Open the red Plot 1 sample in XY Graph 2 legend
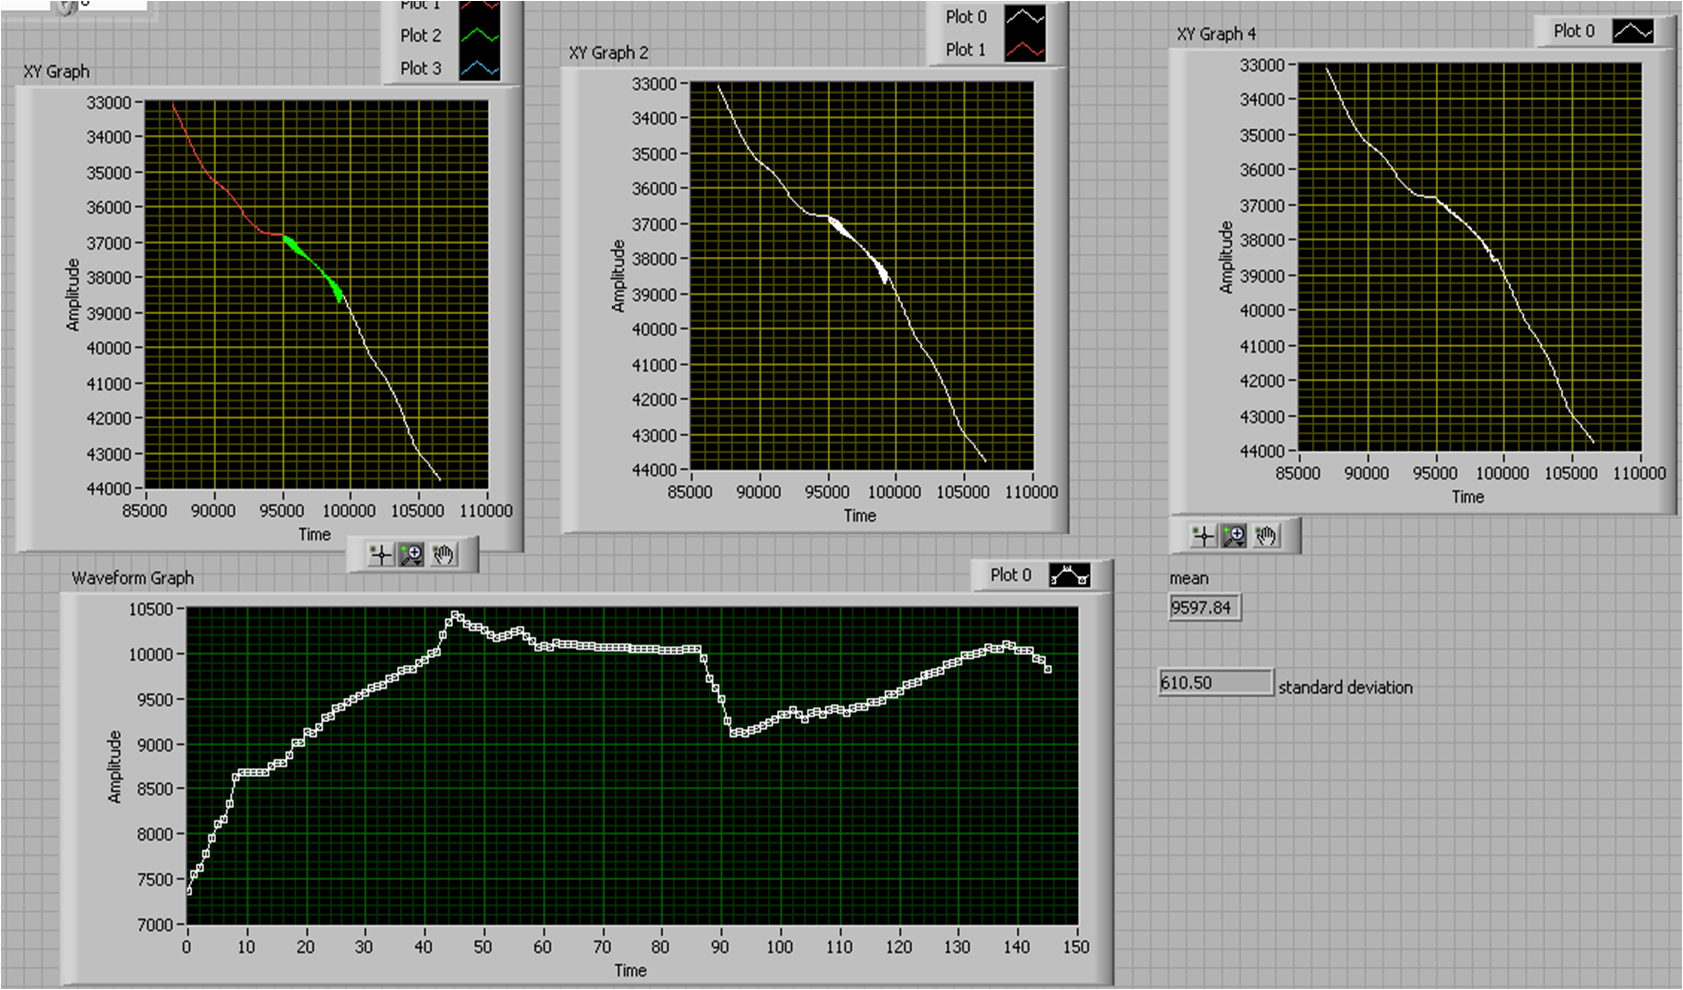The height and width of the screenshot is (990, 1683). 1025,50
